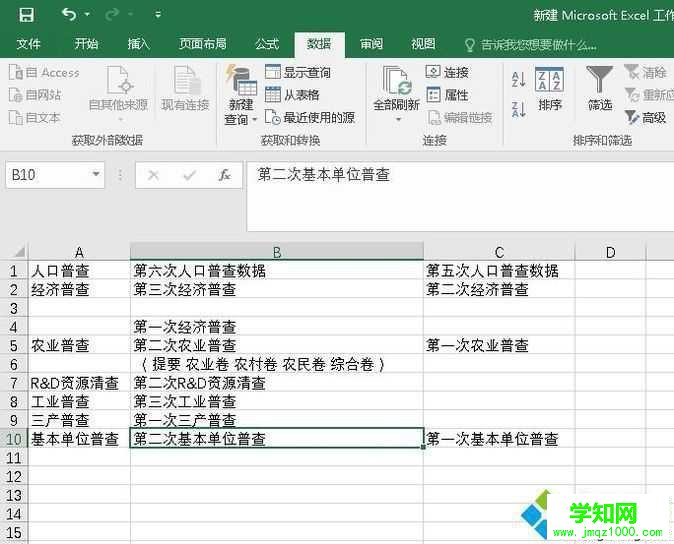This screenshot has height=544, width=674.
Task: Click cell containing 人口普查
Action: click(x=79, y=271)
